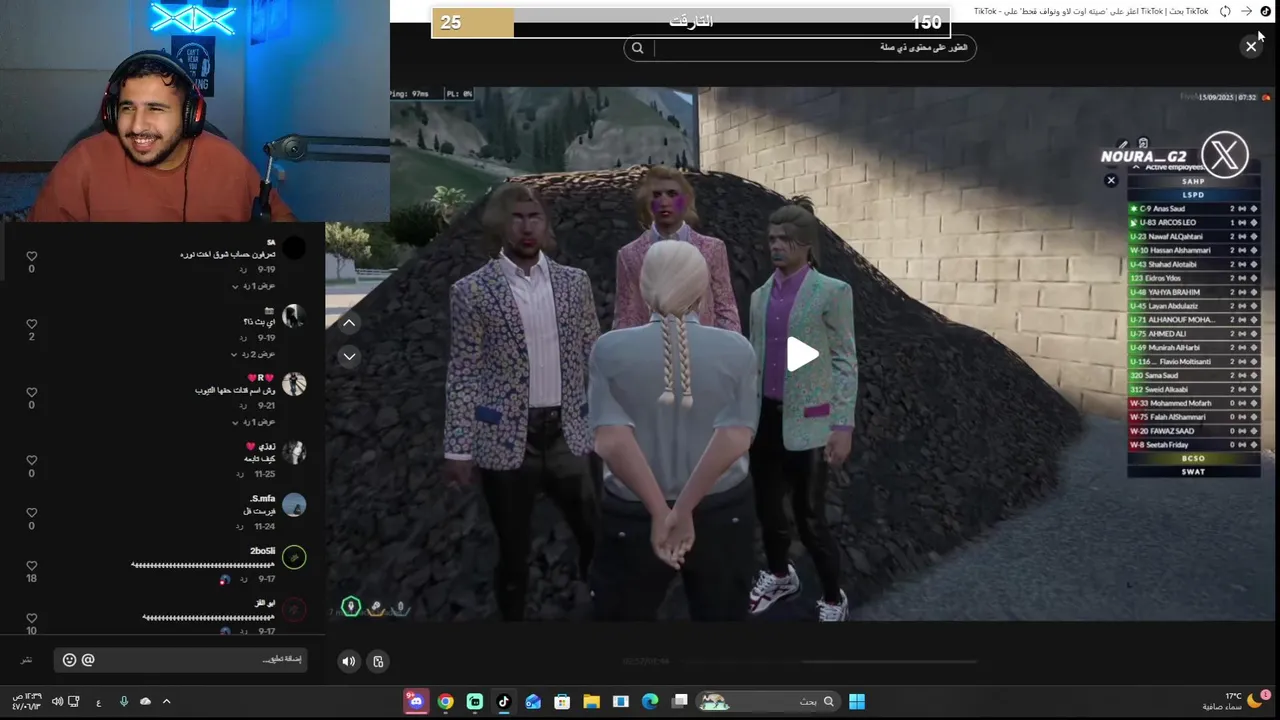Focus the add comment input field
Screen dimensions: 1280x720
(x=180, y=660)
